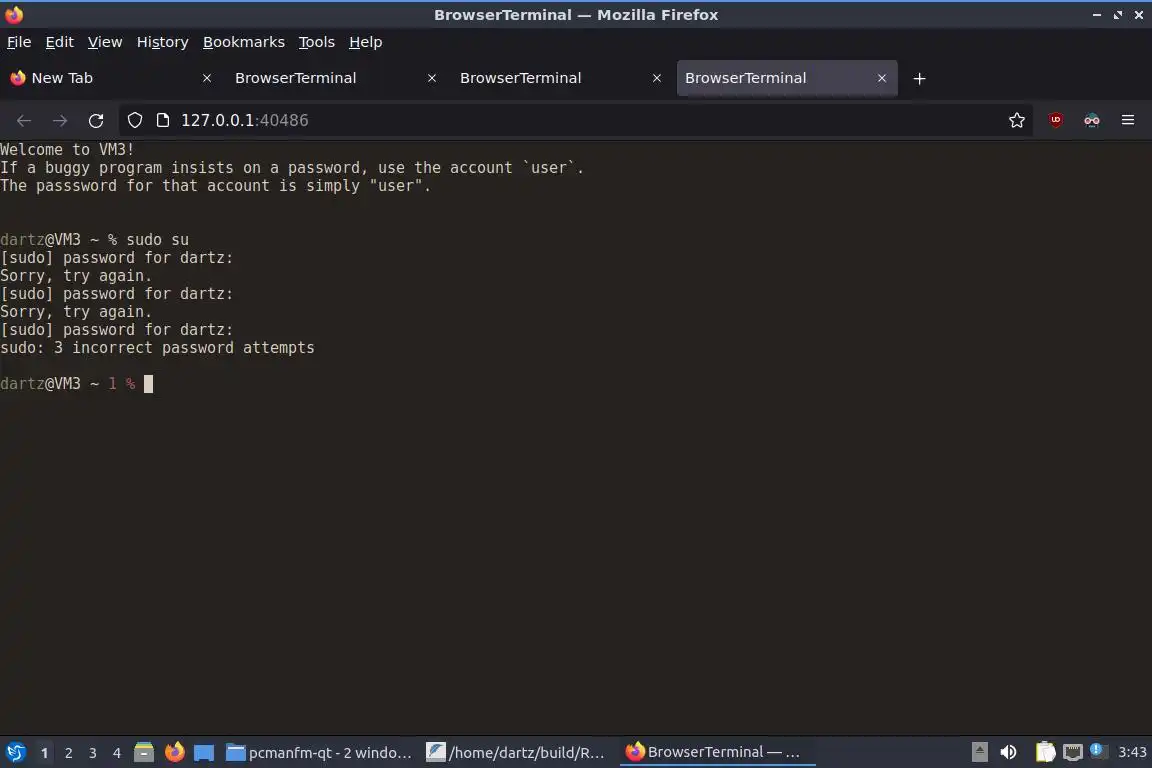The image size is (1152, 768).
Task: Open the Tools menu
Action: pyautogui.click(x=317, y=42)
